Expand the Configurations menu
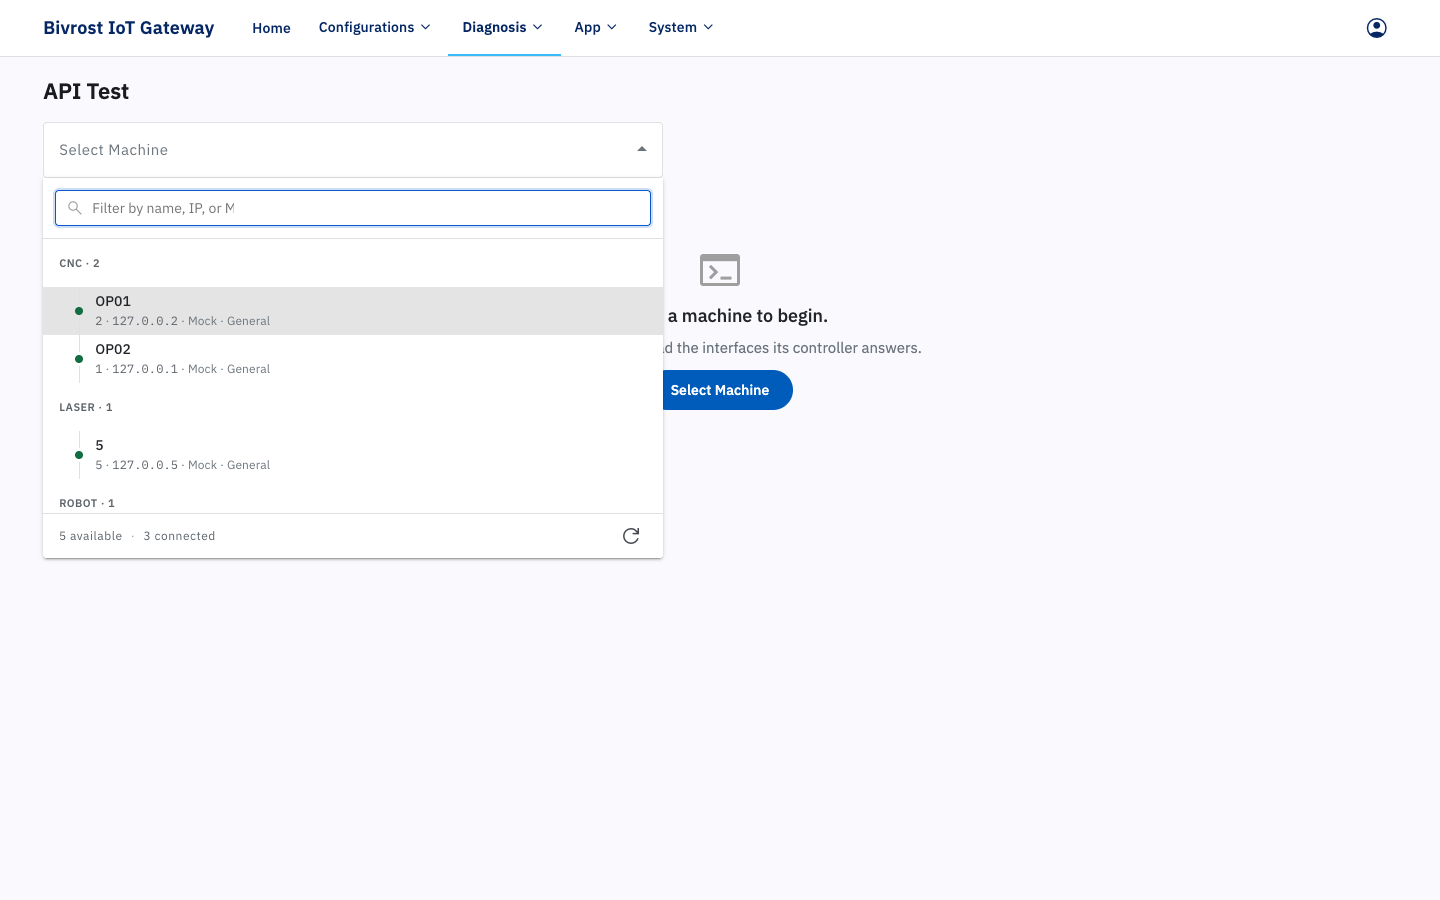Image resolution: width=1440 pixels, height=900 pixels. tap(375, 27)
